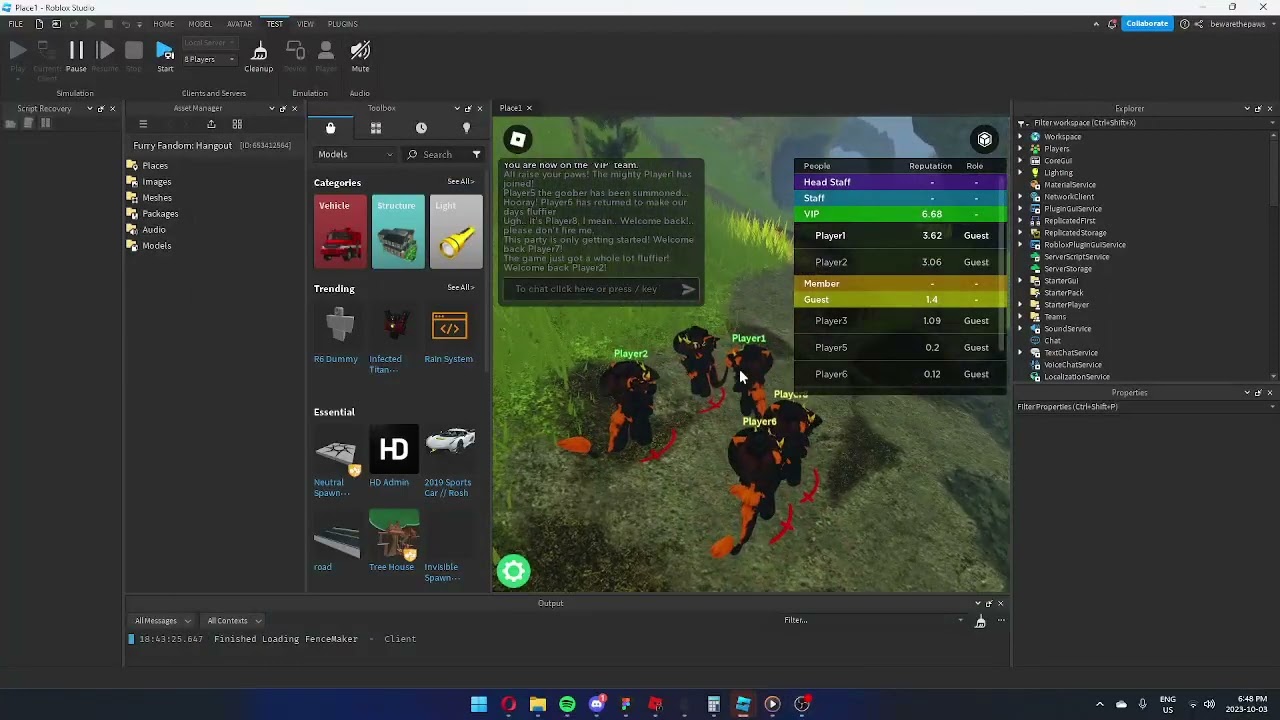This screenshot has width=1280, height=720.
Task: Switch to the PLUGINS ribbon tab
Action: [342, 24]
